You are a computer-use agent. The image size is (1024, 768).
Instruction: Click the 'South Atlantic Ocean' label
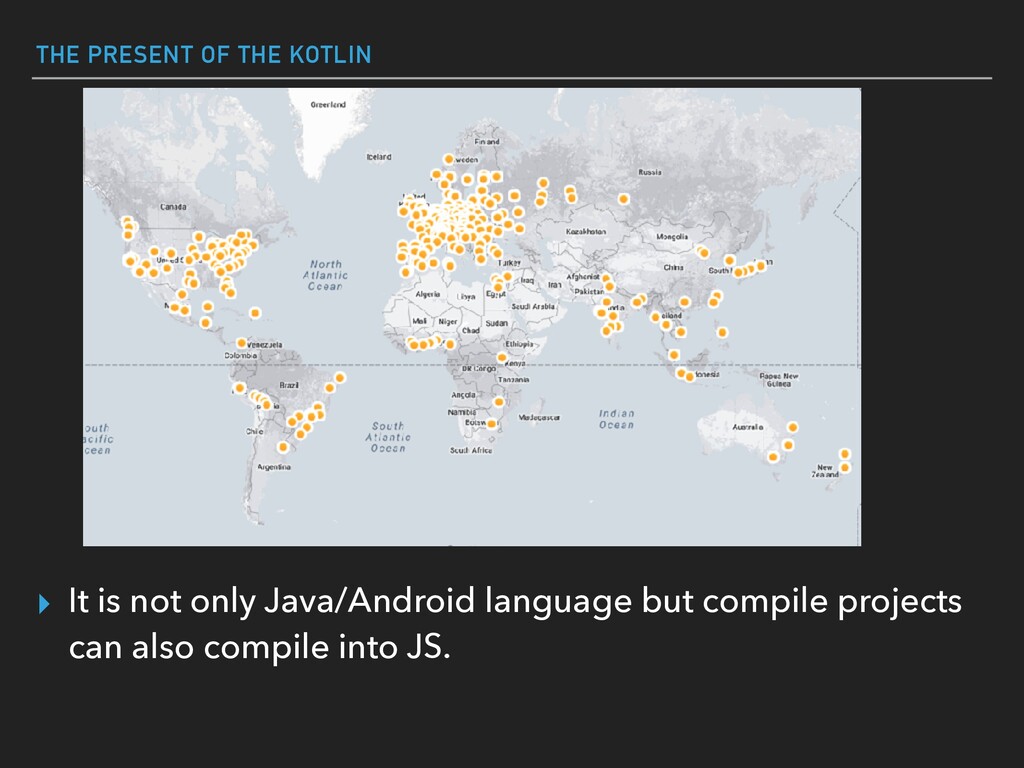pos(388,437)
